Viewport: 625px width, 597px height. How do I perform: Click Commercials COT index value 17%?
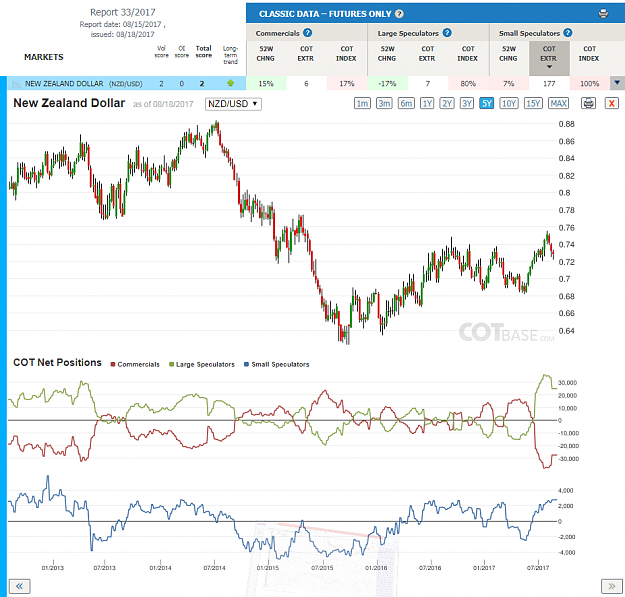347,83
